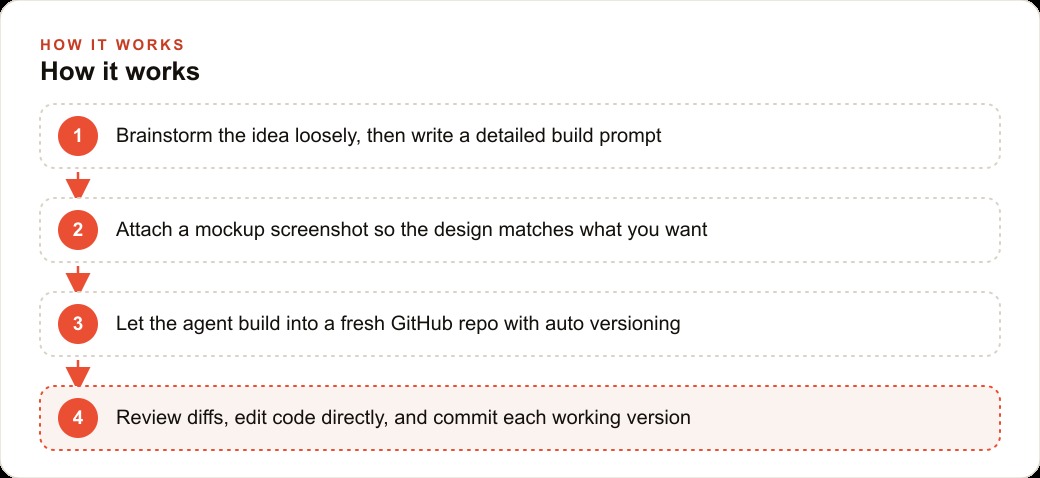Click the step 1 number badge

click(78, 136)
